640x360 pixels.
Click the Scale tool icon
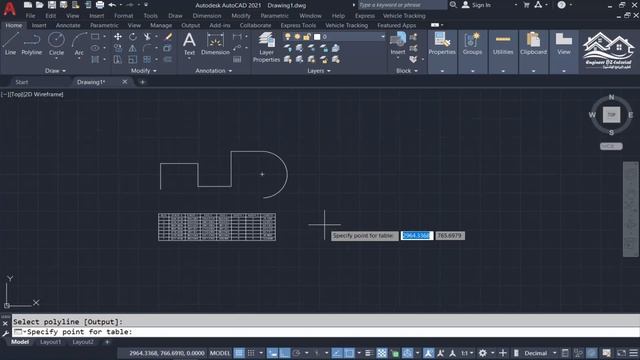(133, 60)
